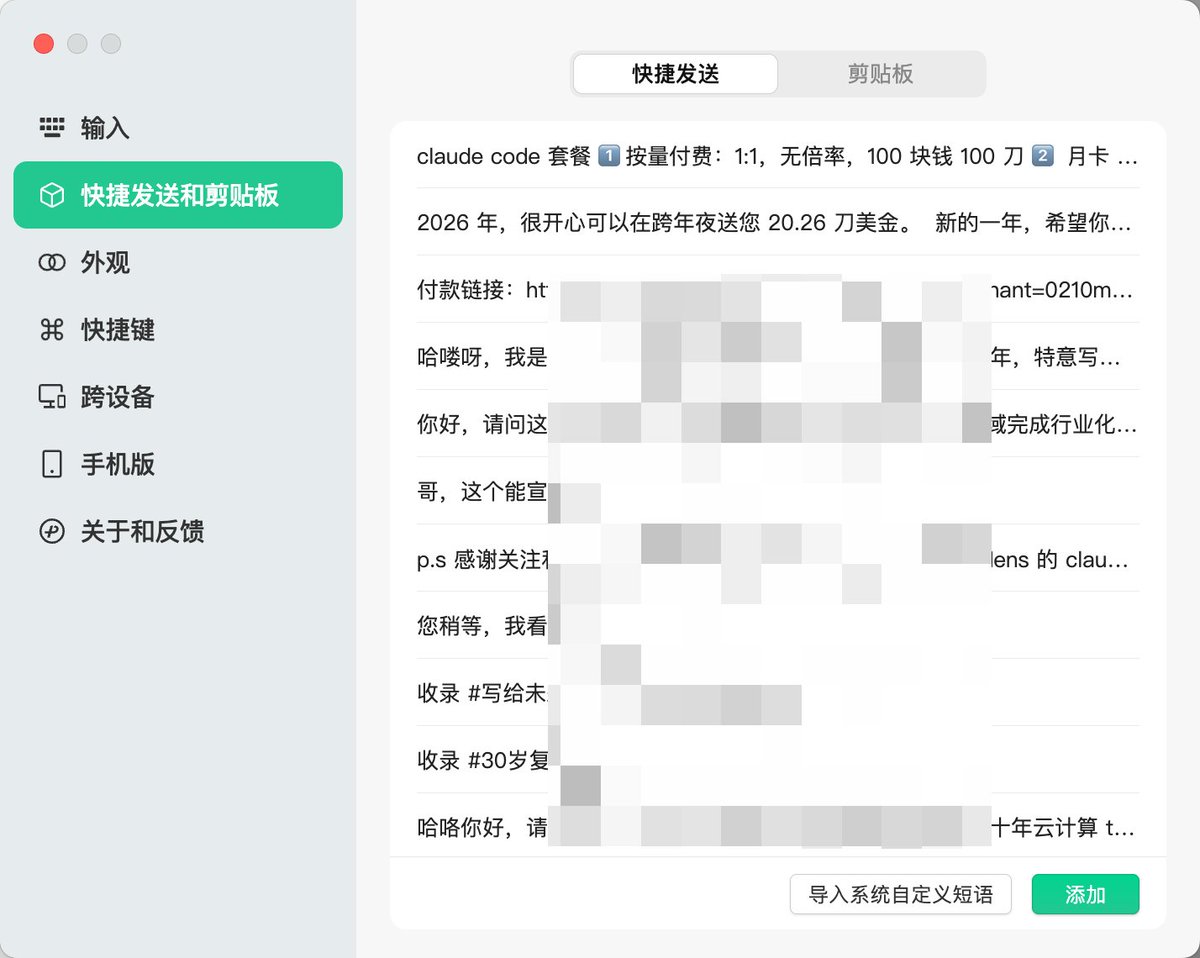Screen dimensions: 1200x958
Task: Select the '收录 #写给未' phrase row
Action: [x=778, y=692]
